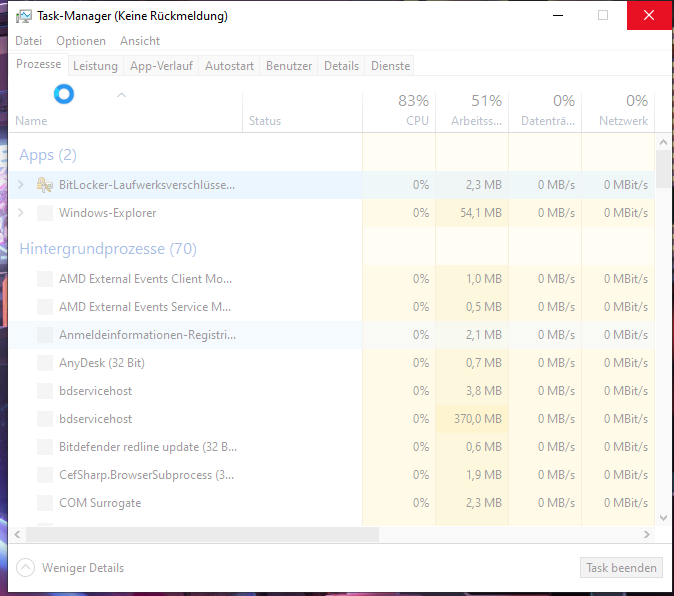Screen dimensions: 674x596
Task: Switch to the Leistung tab
Action: (96, 66)
